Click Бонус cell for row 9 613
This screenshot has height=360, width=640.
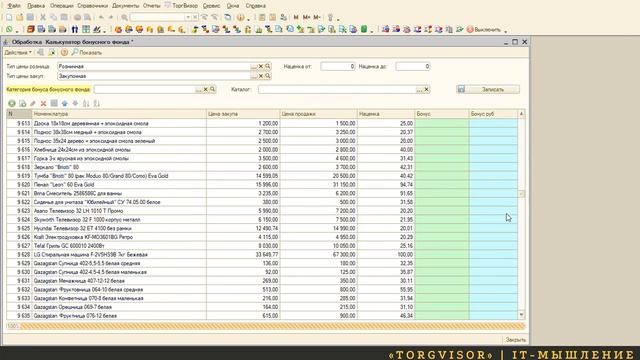[442, 123]
